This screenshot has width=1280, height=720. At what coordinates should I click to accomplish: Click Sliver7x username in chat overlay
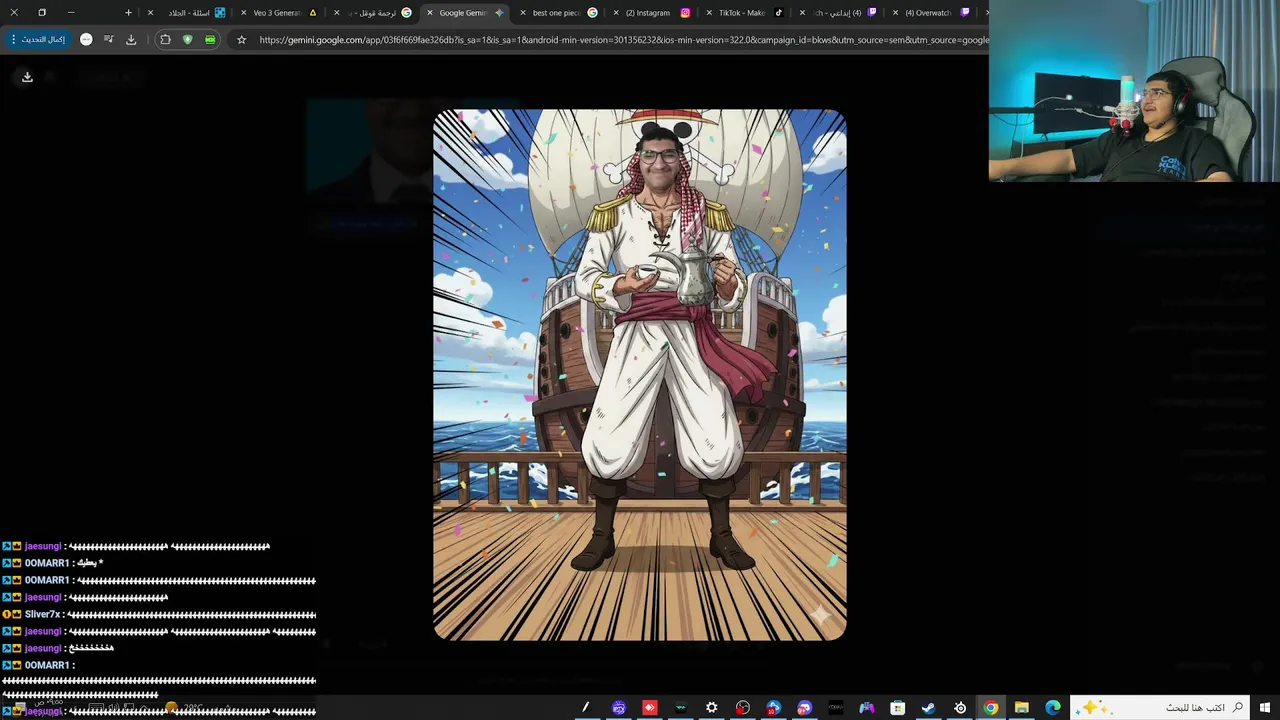click(x=42, y=615)
